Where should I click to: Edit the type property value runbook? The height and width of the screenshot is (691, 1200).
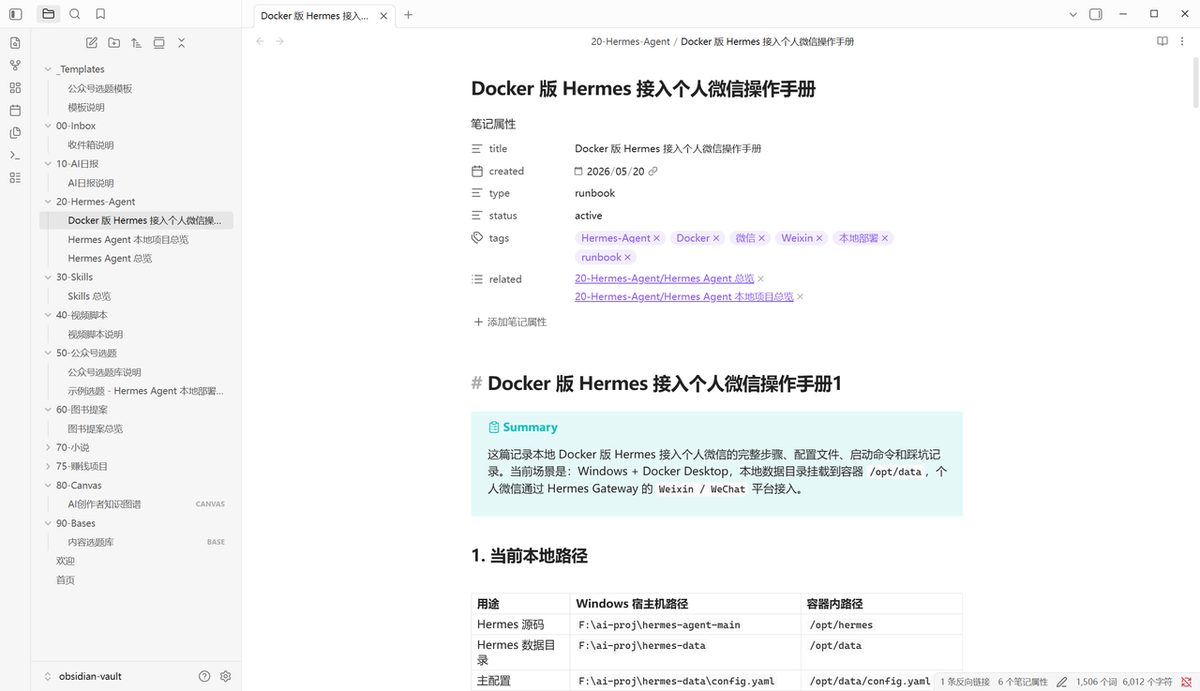tap(595, 193)
